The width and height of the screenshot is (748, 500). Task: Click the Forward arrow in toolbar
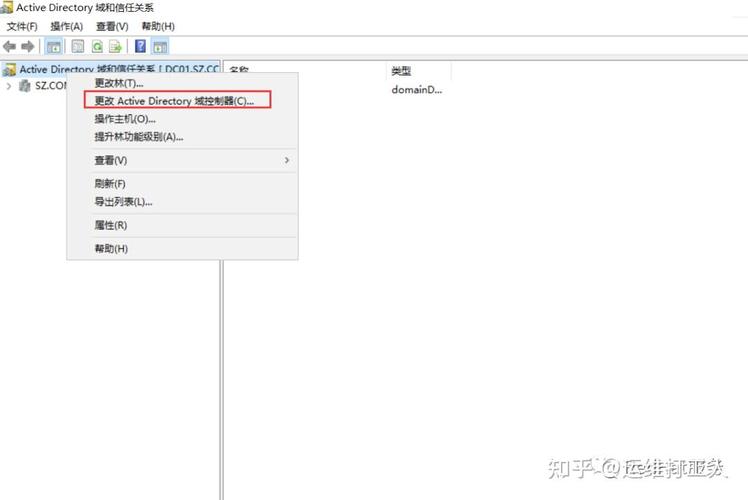pos(28,46)
